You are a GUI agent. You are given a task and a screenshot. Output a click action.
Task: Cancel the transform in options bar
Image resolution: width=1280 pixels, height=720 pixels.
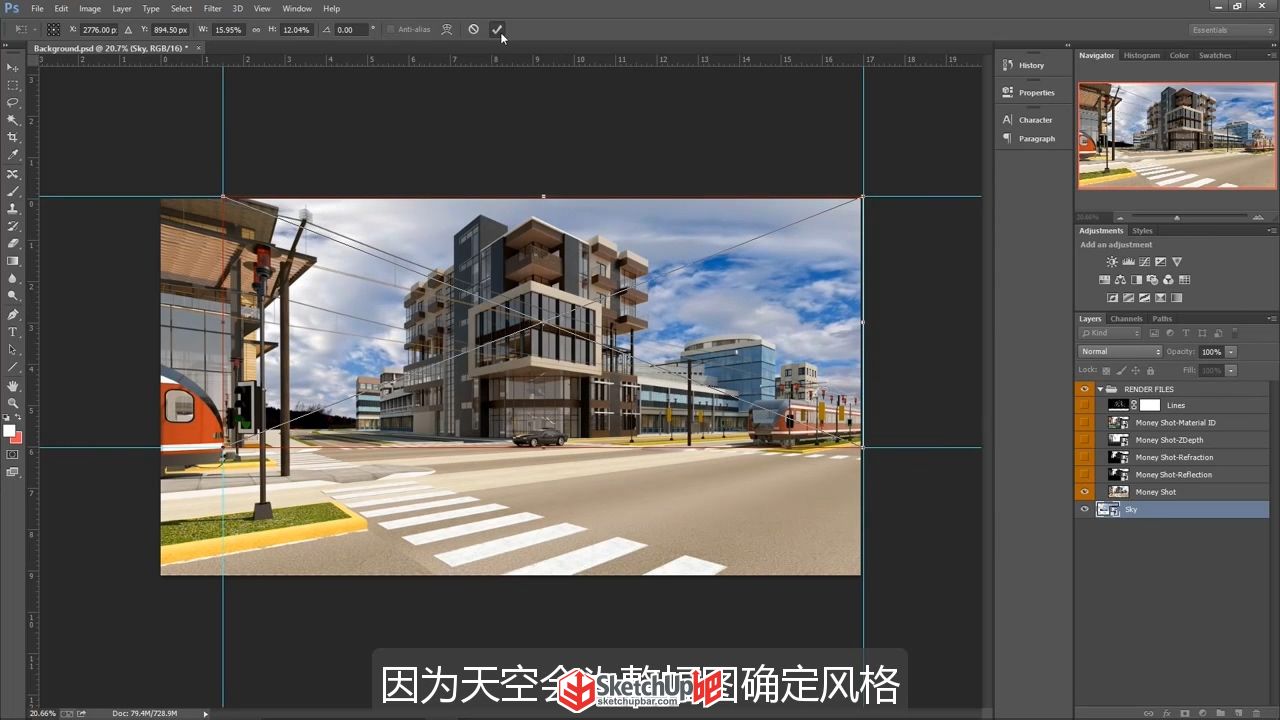pos(473,29)
